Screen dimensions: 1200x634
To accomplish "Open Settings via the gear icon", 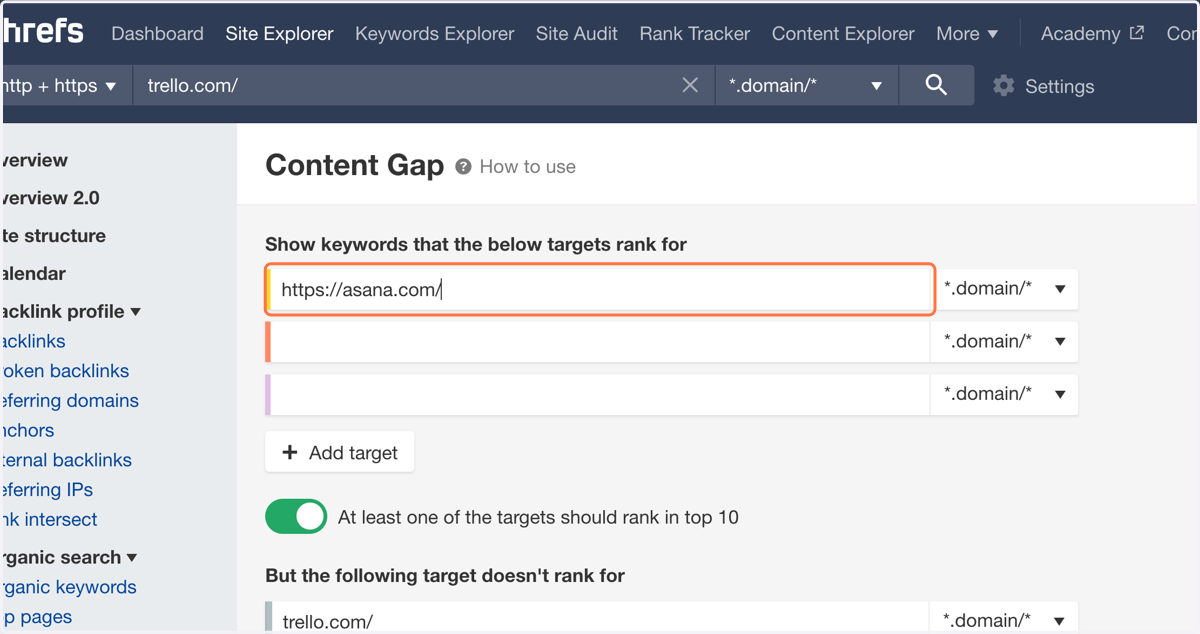I will tap(1004, 86).
